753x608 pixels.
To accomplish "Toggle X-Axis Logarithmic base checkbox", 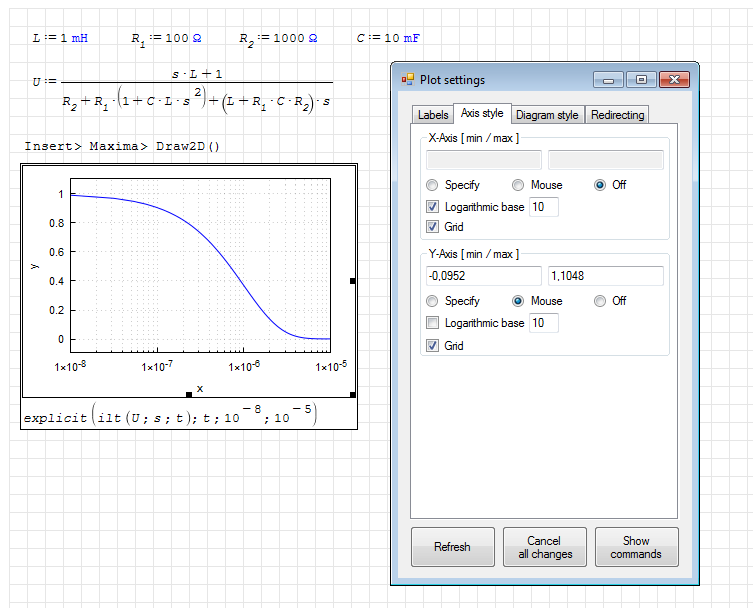I will tap(432, 207).
